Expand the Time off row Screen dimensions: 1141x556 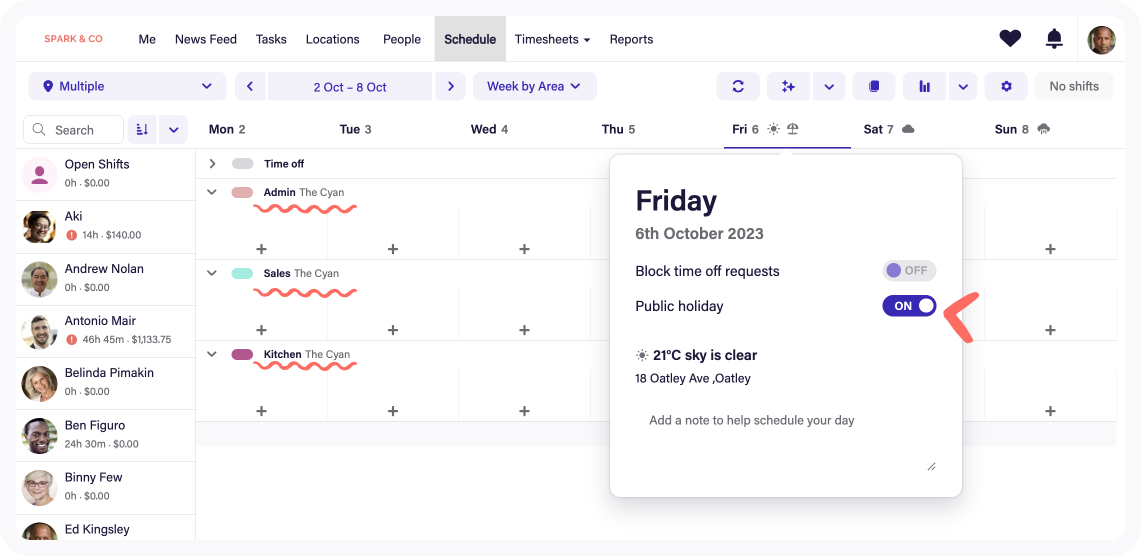212,164
